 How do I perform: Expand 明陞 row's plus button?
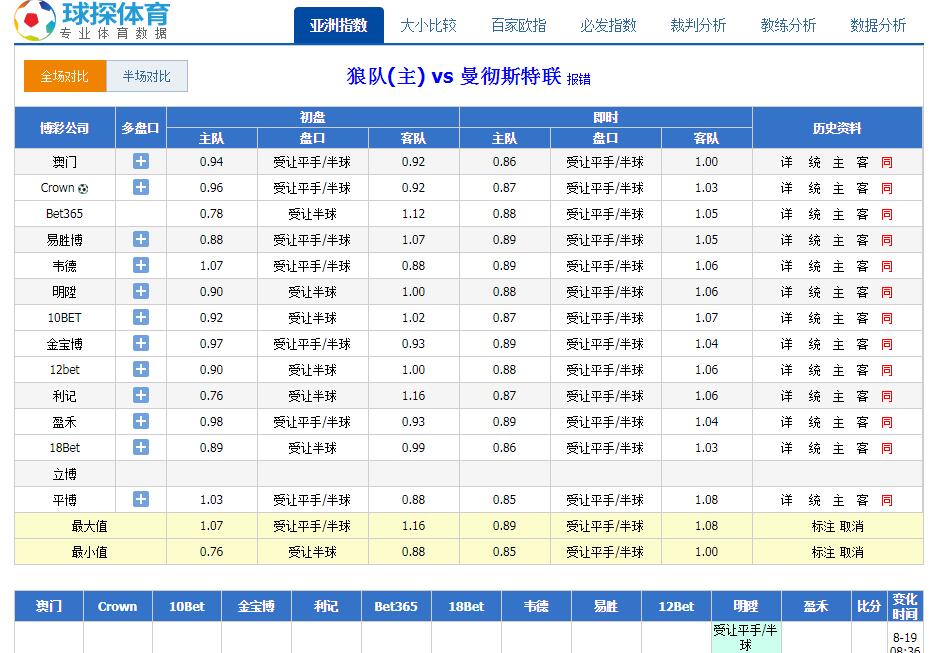(x=141, y=292)
